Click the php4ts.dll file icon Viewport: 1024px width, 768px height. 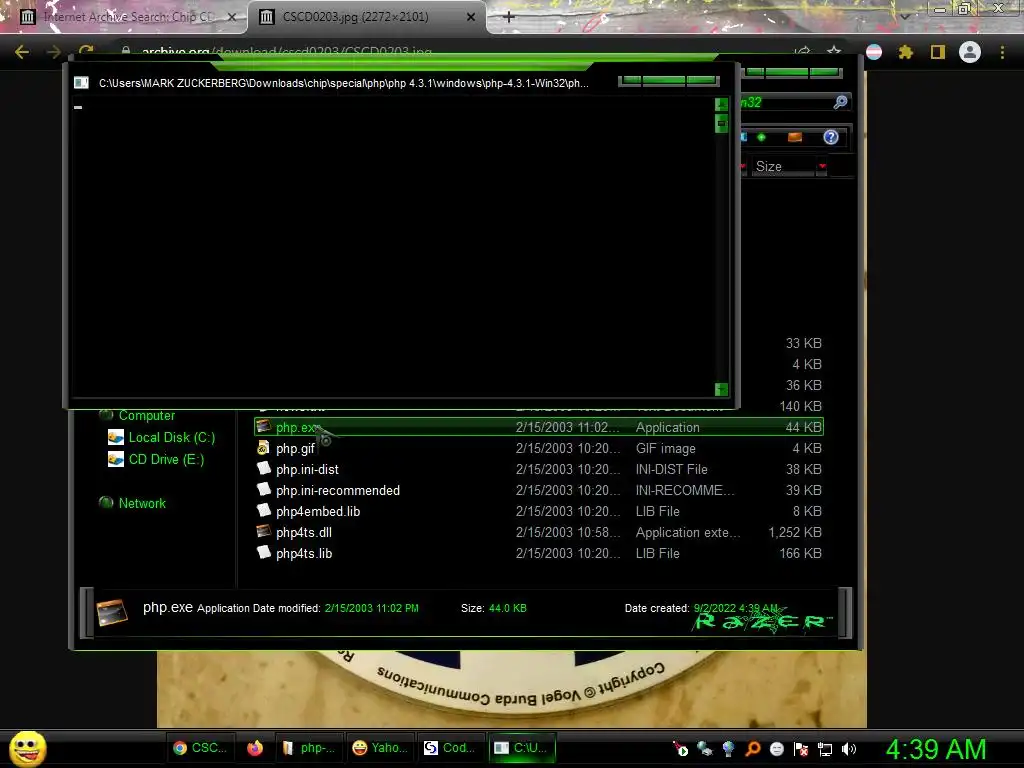264,532
